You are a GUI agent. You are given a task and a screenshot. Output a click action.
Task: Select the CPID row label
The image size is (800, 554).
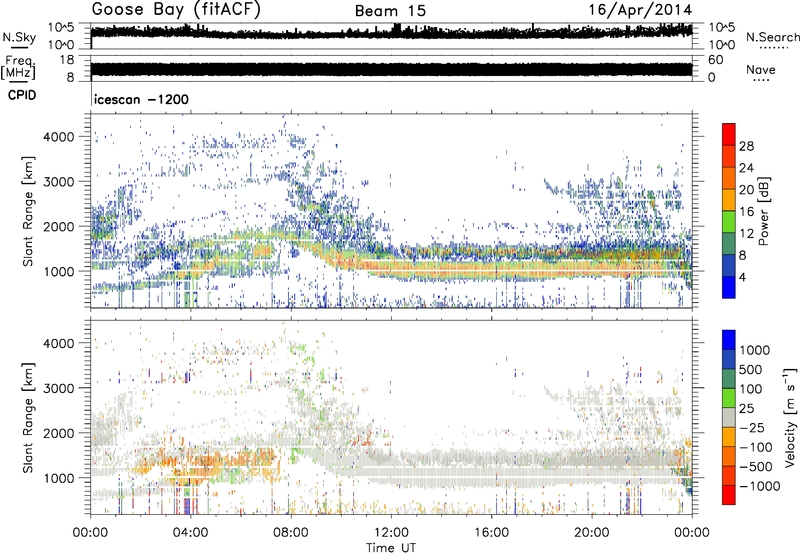[x=22, y=95]
